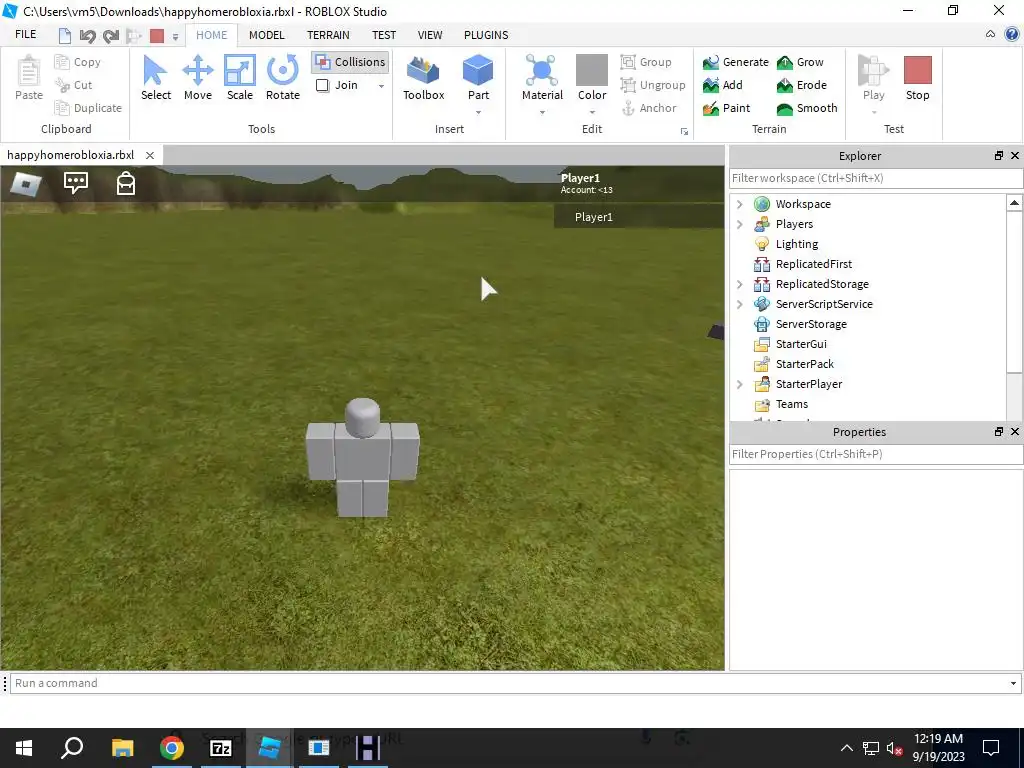1024x768 pixels.
Task: Select the Select tool in ribbon
Action: [x=155, y=78]
